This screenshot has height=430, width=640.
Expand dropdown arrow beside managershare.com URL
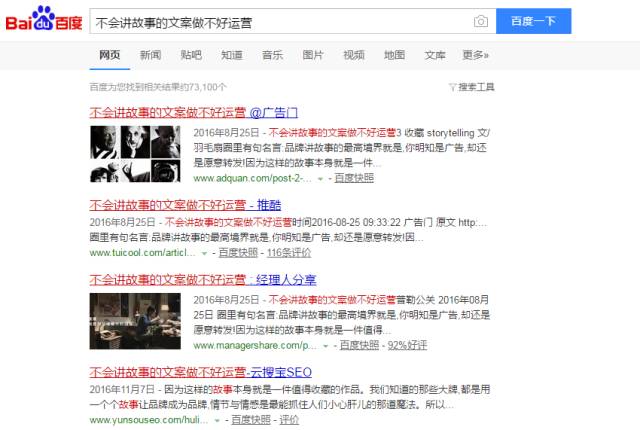(326, 346)
